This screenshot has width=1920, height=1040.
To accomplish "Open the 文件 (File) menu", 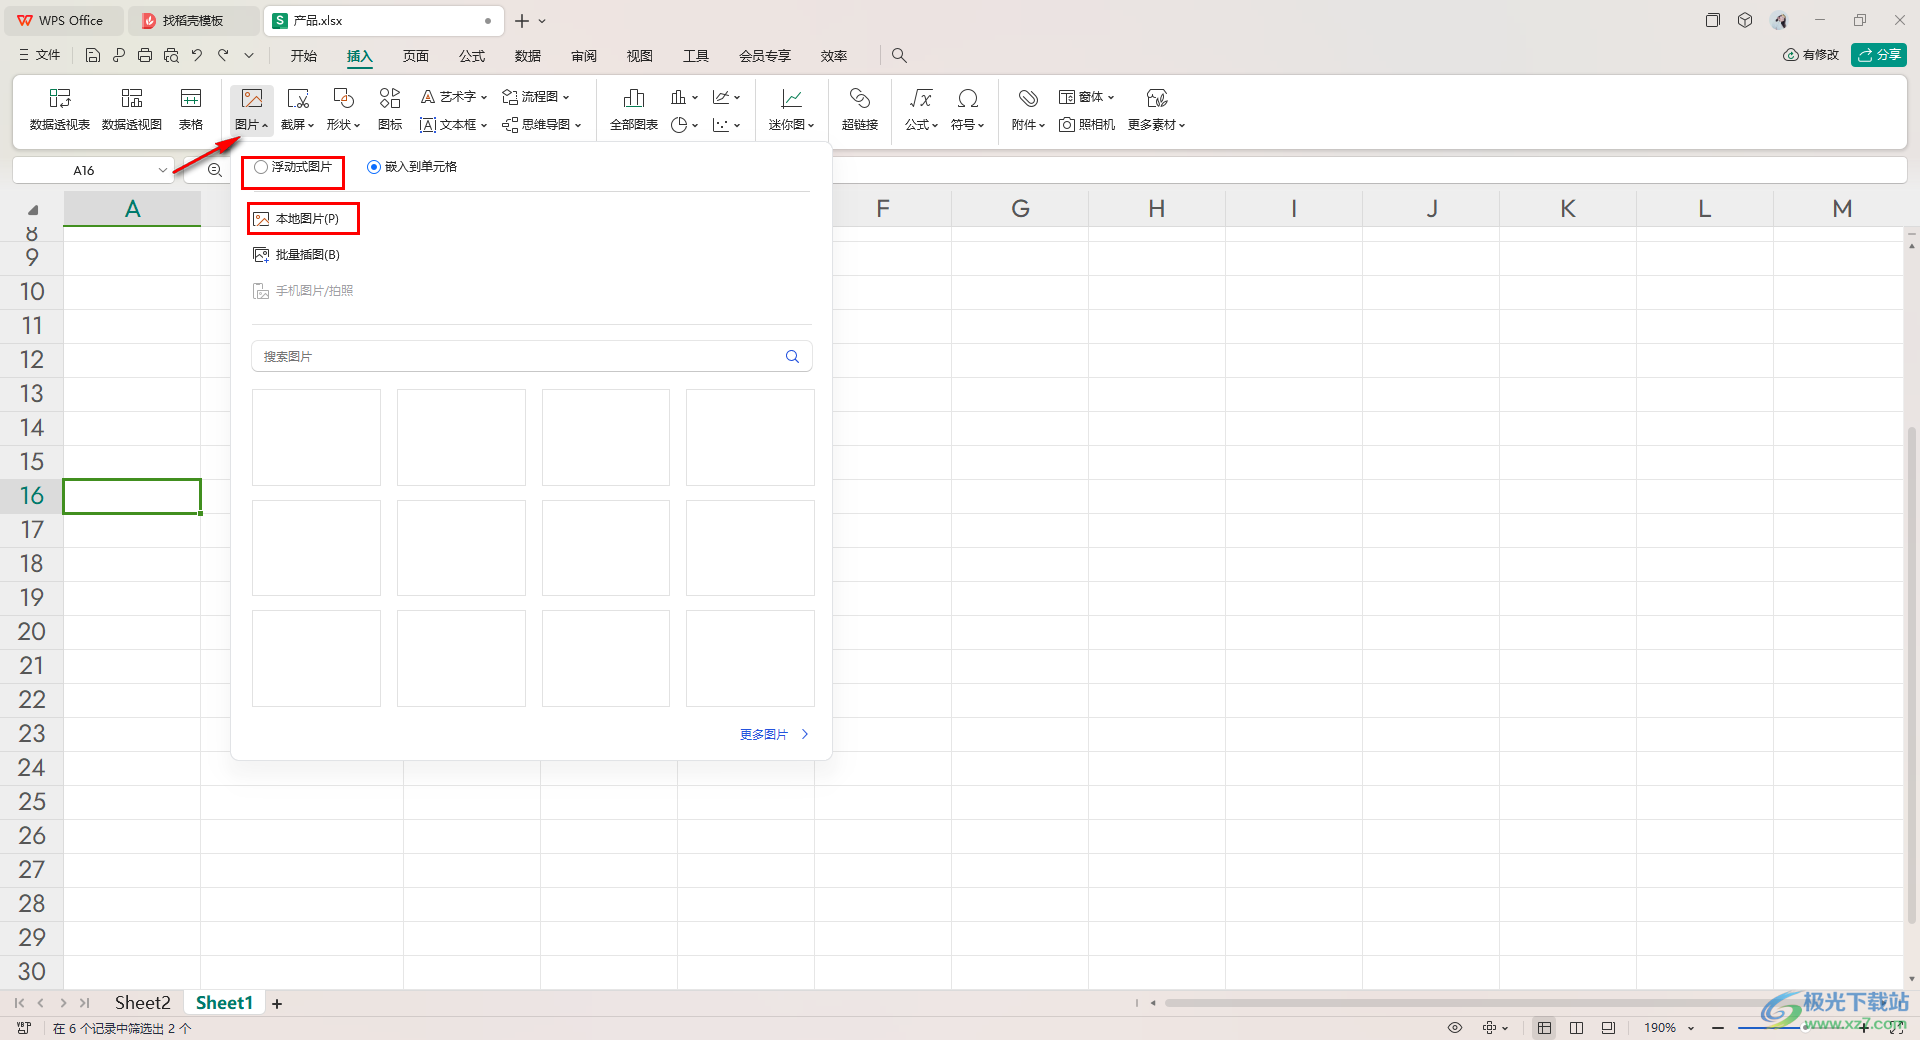I will [x=40, y=55].
